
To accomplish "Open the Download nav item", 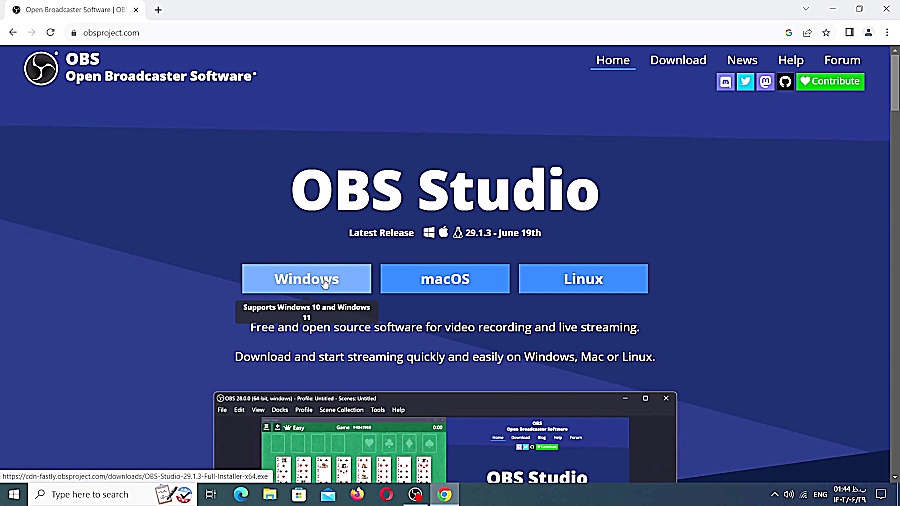I will [678, 60].
